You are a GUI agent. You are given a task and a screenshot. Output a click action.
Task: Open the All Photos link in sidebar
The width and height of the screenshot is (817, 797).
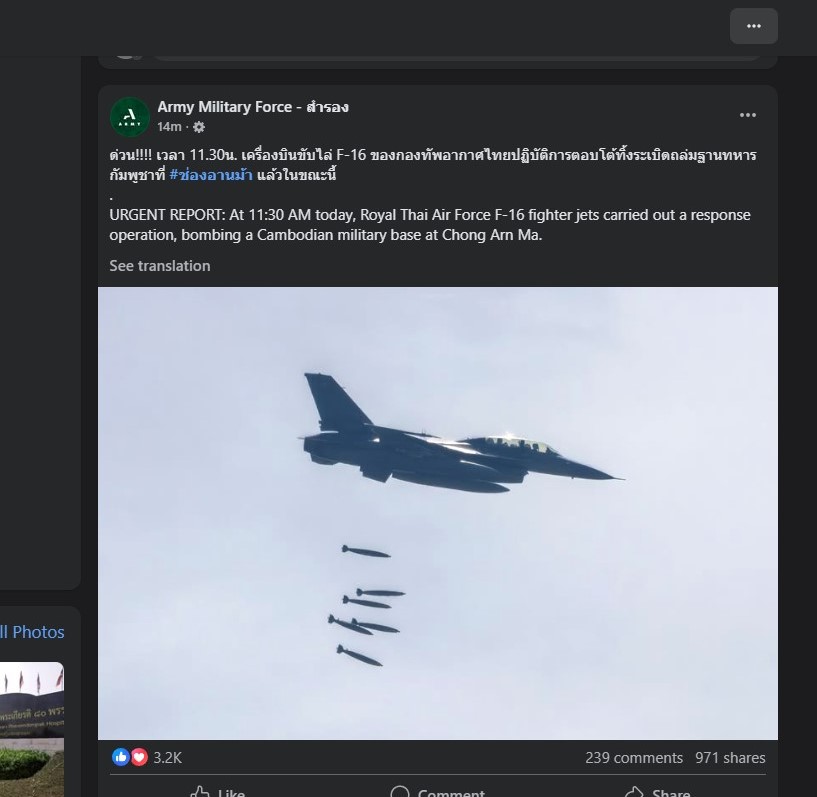click(32, 632)
